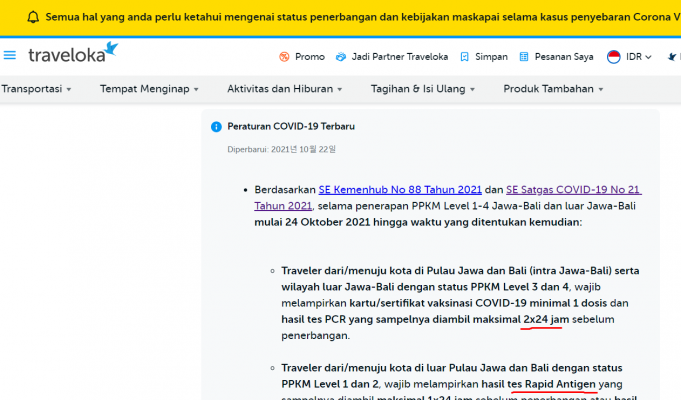Image resolution: width=681 pixels, height=400 pixels.
Task: Open SE Kemenhub No 88 Tahun 2021 link
Action: (x=400, y=190)
